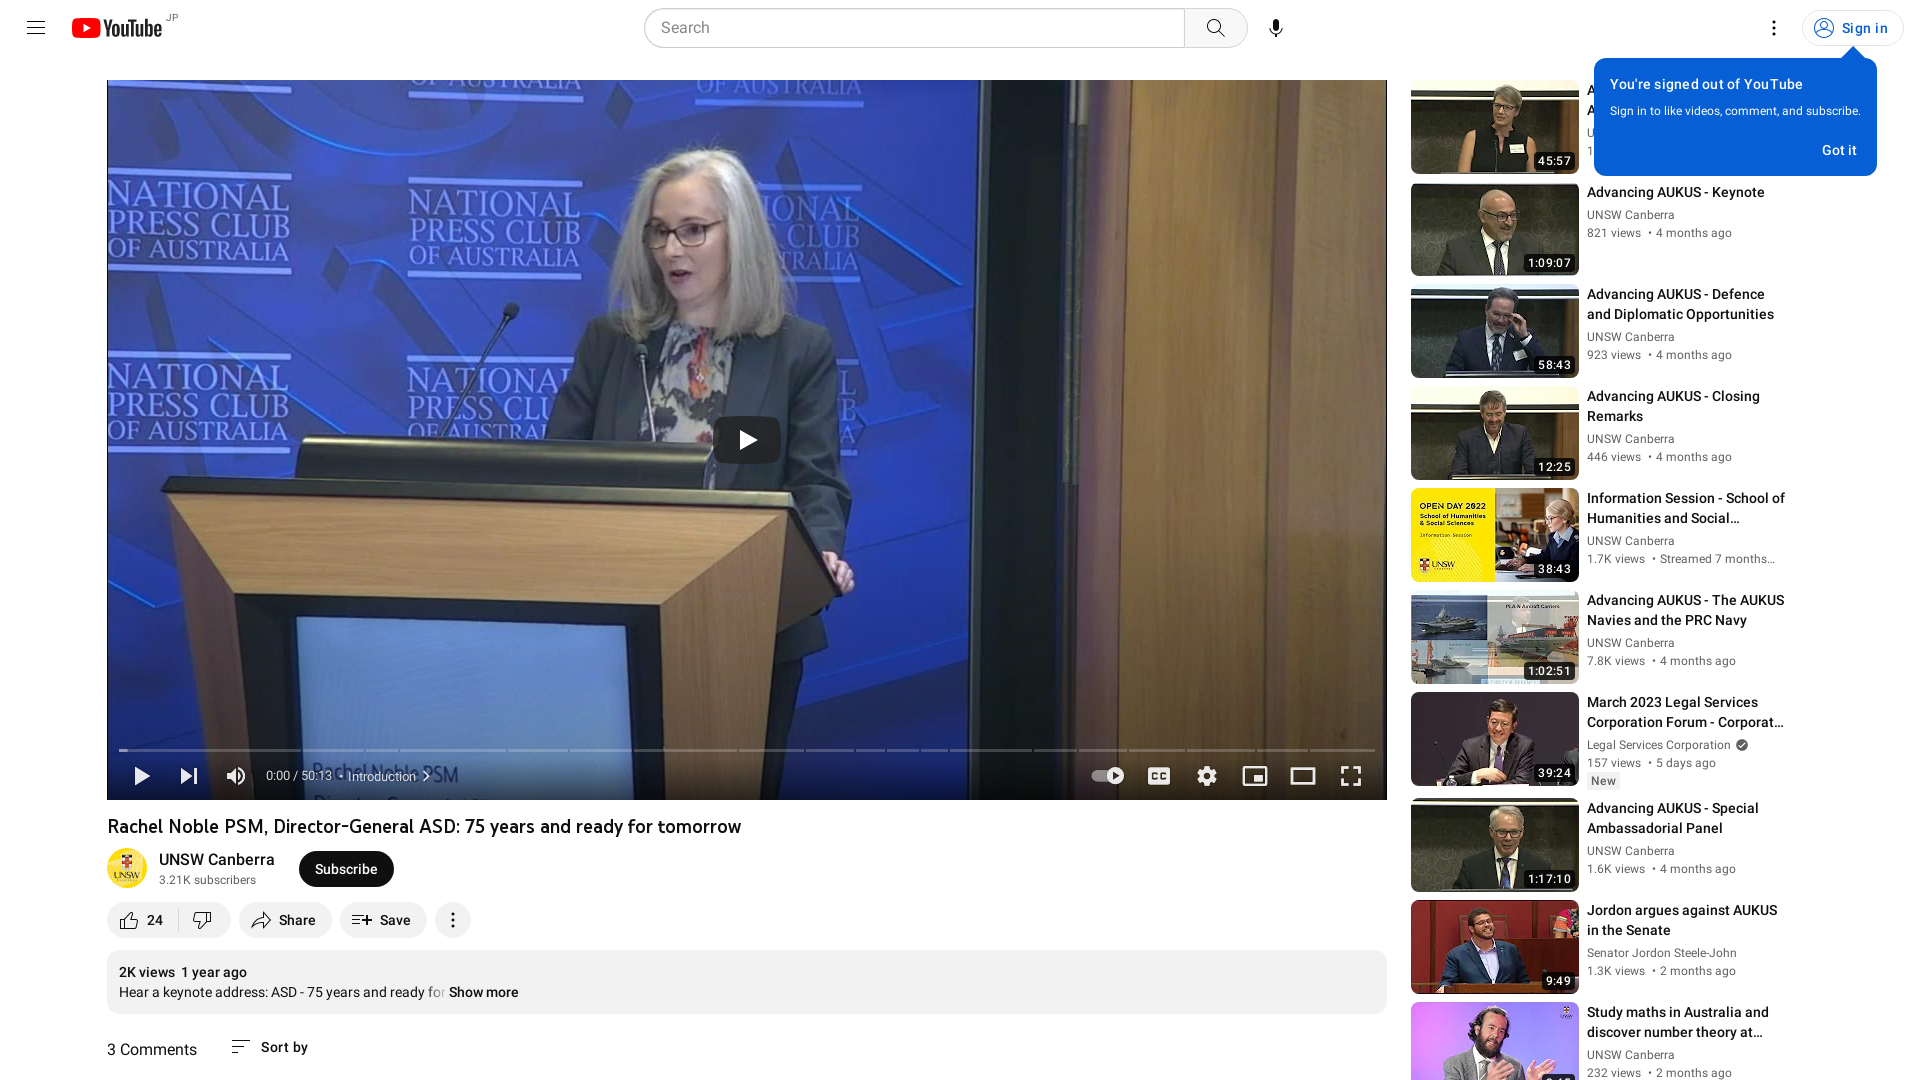Open the player settings gear

coord(1207,776)
